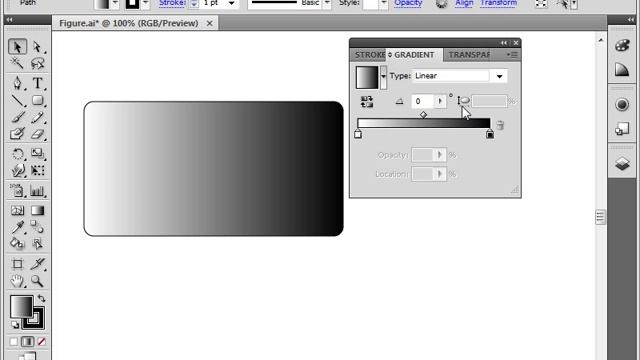Set paint mode to Gradient

click(27, 341)
